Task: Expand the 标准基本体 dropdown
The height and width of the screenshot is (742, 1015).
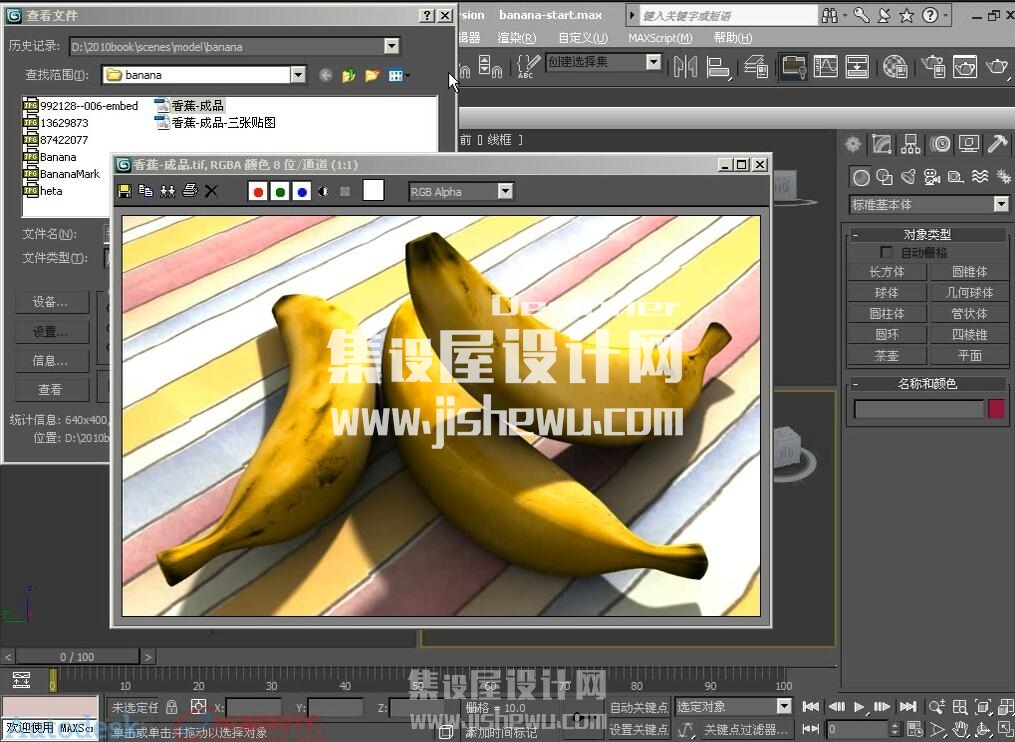Action: (x=1001, y=205)
